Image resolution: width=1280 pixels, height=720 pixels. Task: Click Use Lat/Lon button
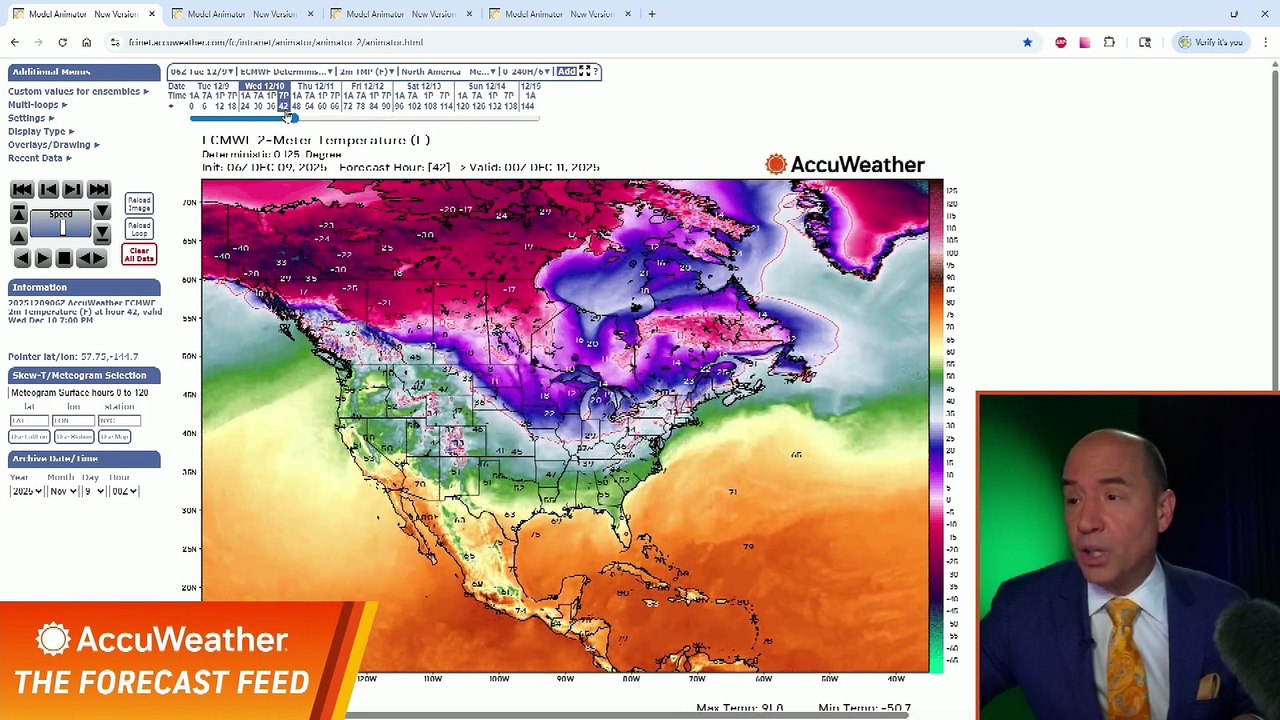[x=29, y=437]
